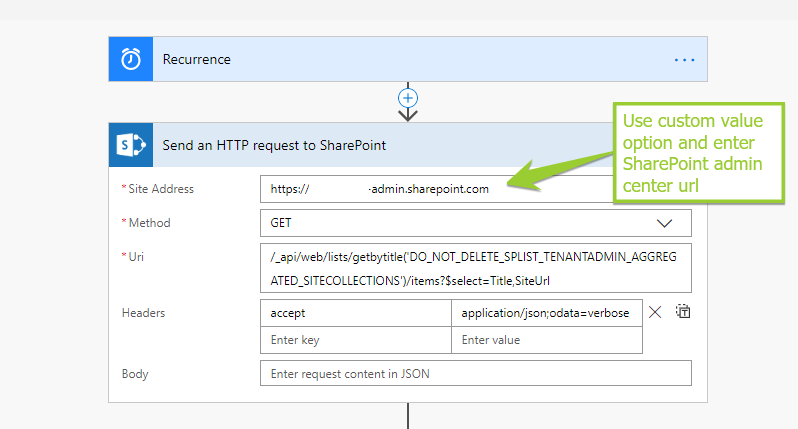
Task: Insert a new step with plus button
Action: (407, 98)
